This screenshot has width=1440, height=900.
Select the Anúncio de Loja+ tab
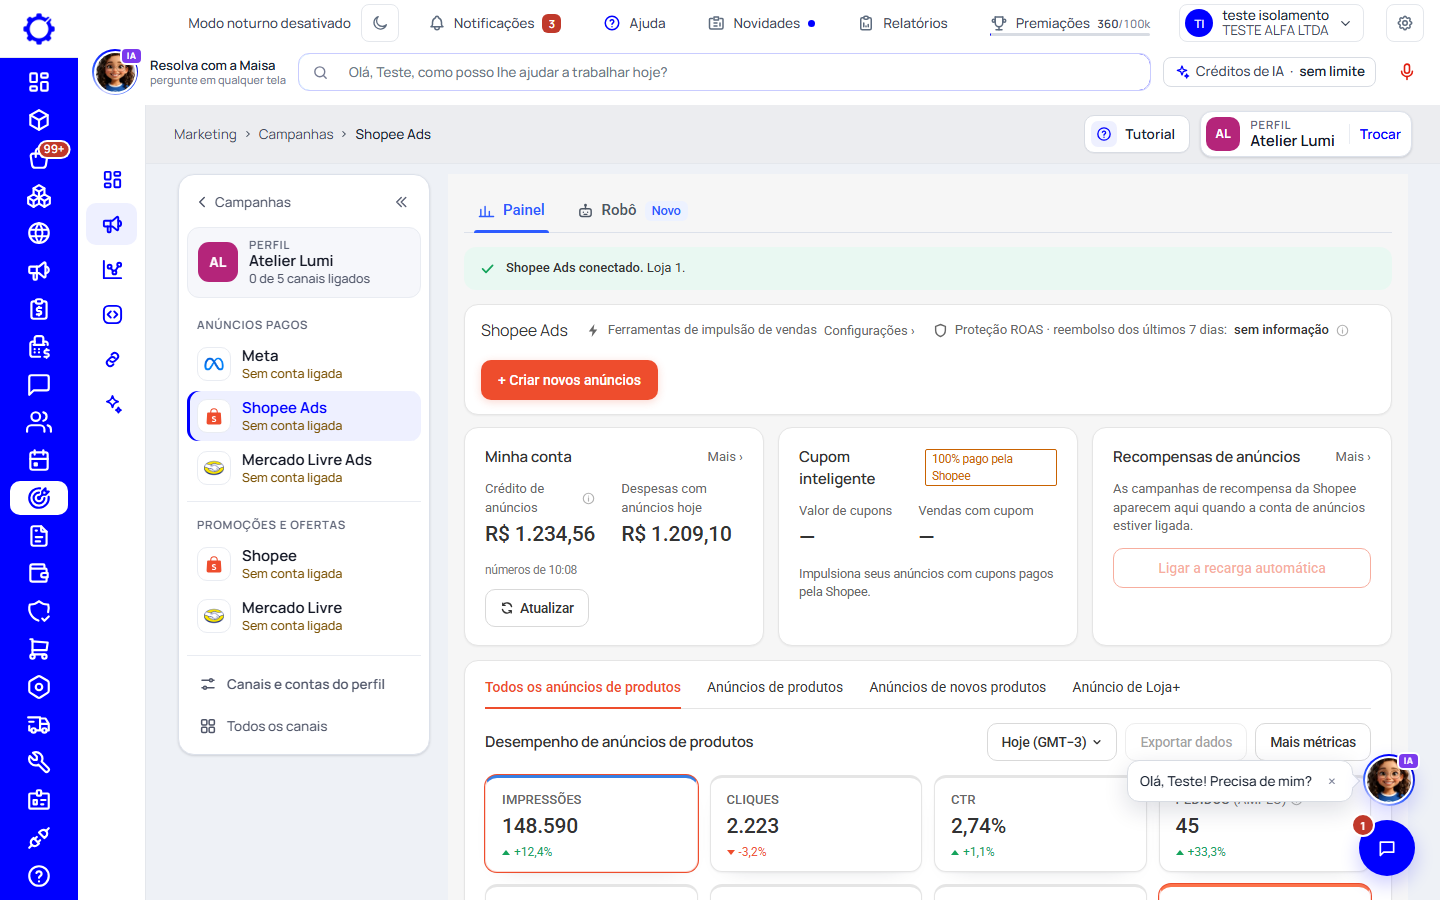coord(1126,687)
